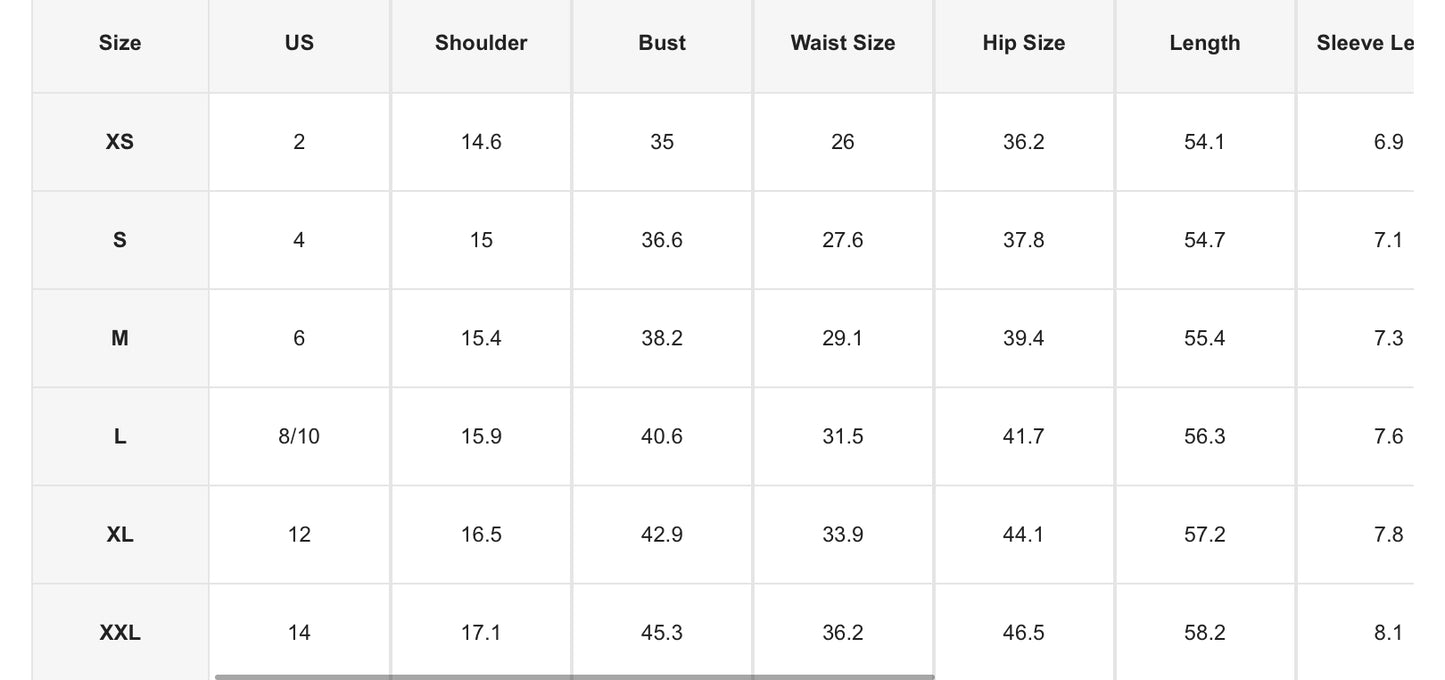Click the Size column header
Image resolution: width=1445 pixels, height=680 pixels.
click(120, 43)
